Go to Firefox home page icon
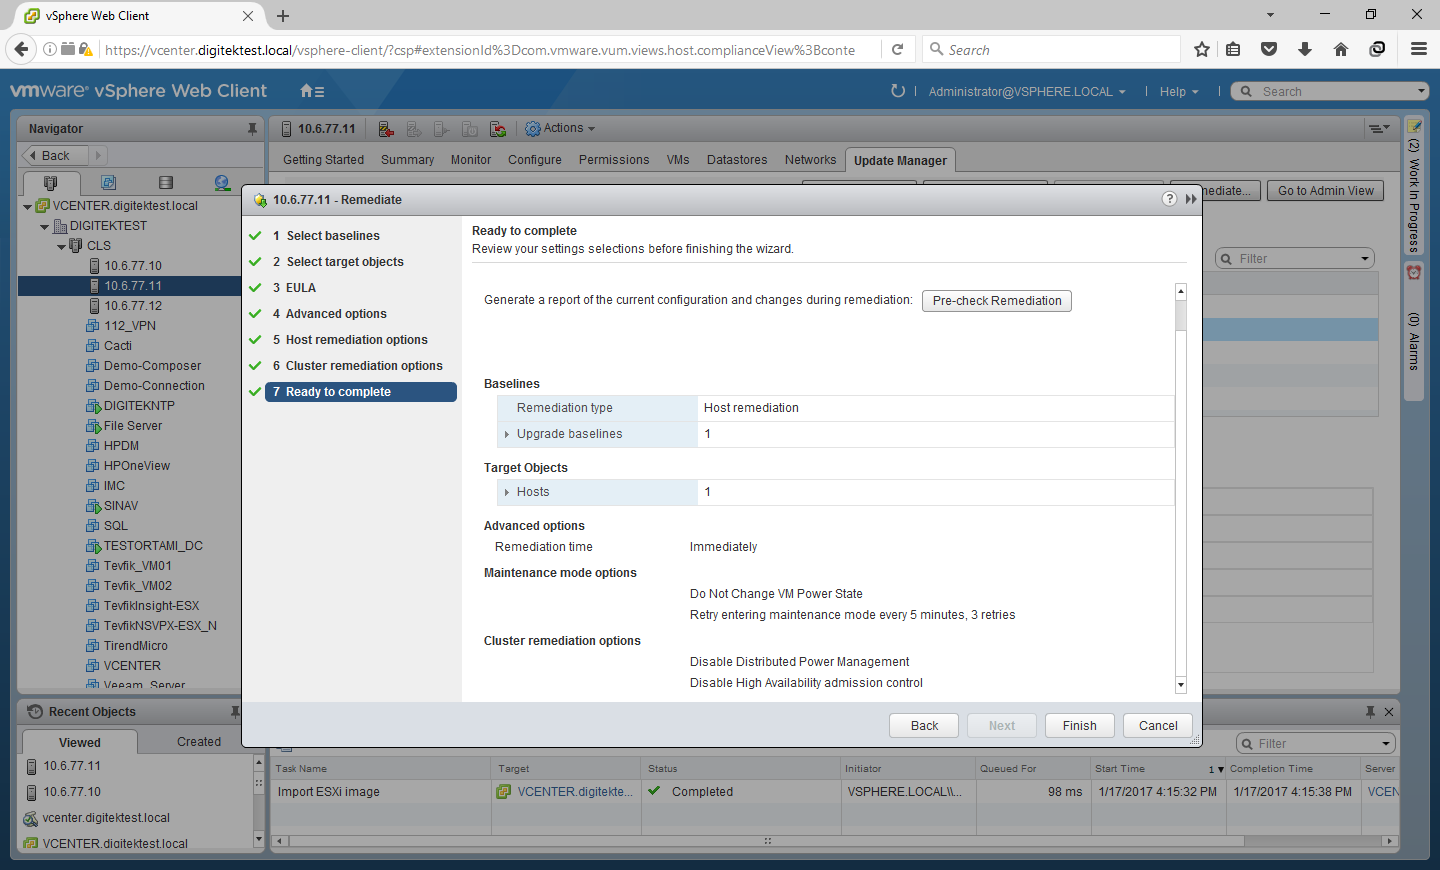Screen dimensions: 1440x870 pyautogui.click(x=1341, y=49)
